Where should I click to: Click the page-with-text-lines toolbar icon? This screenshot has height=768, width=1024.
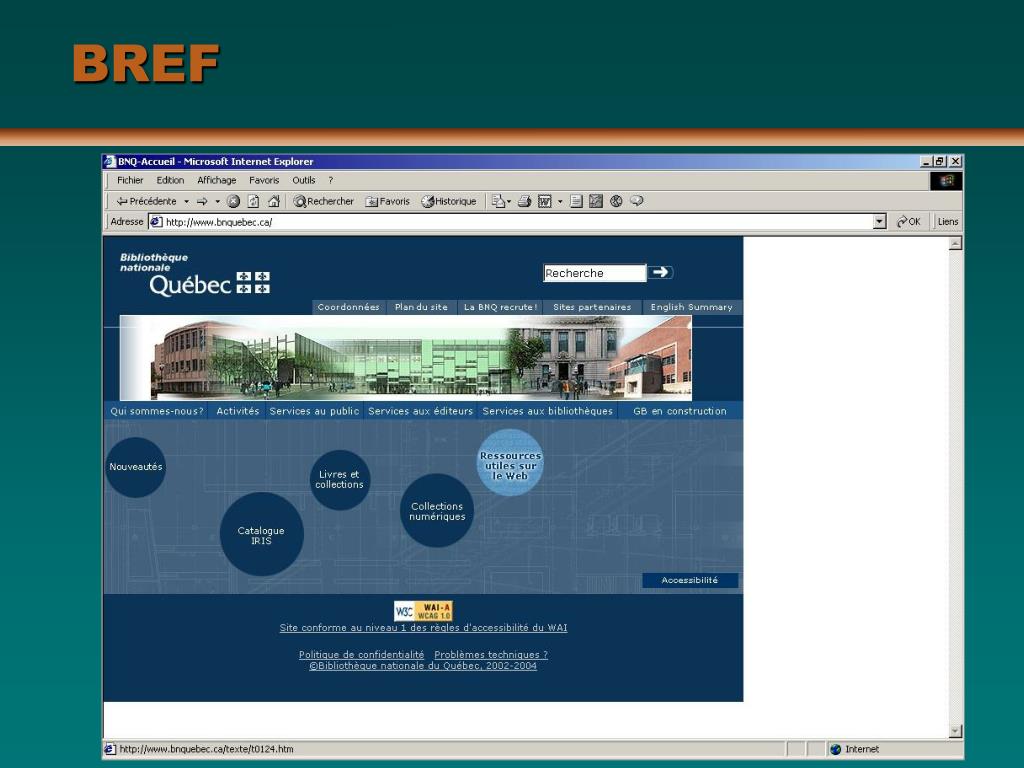(576, 201)
